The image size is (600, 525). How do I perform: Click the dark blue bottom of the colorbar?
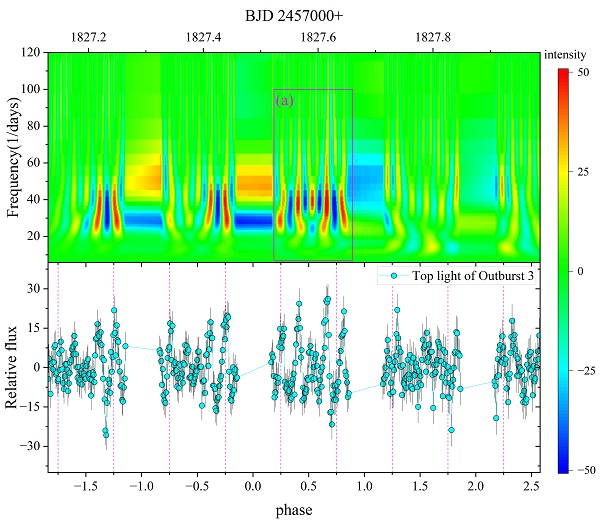tap(563, 464)
